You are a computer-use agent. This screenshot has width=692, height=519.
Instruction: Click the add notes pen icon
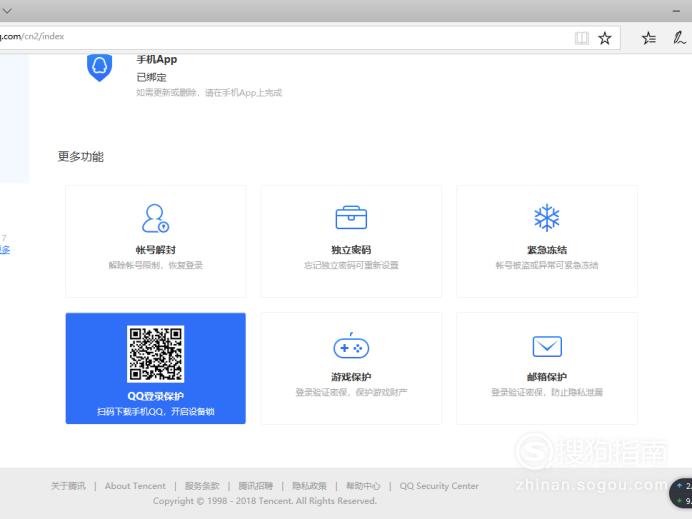(679, 38)
